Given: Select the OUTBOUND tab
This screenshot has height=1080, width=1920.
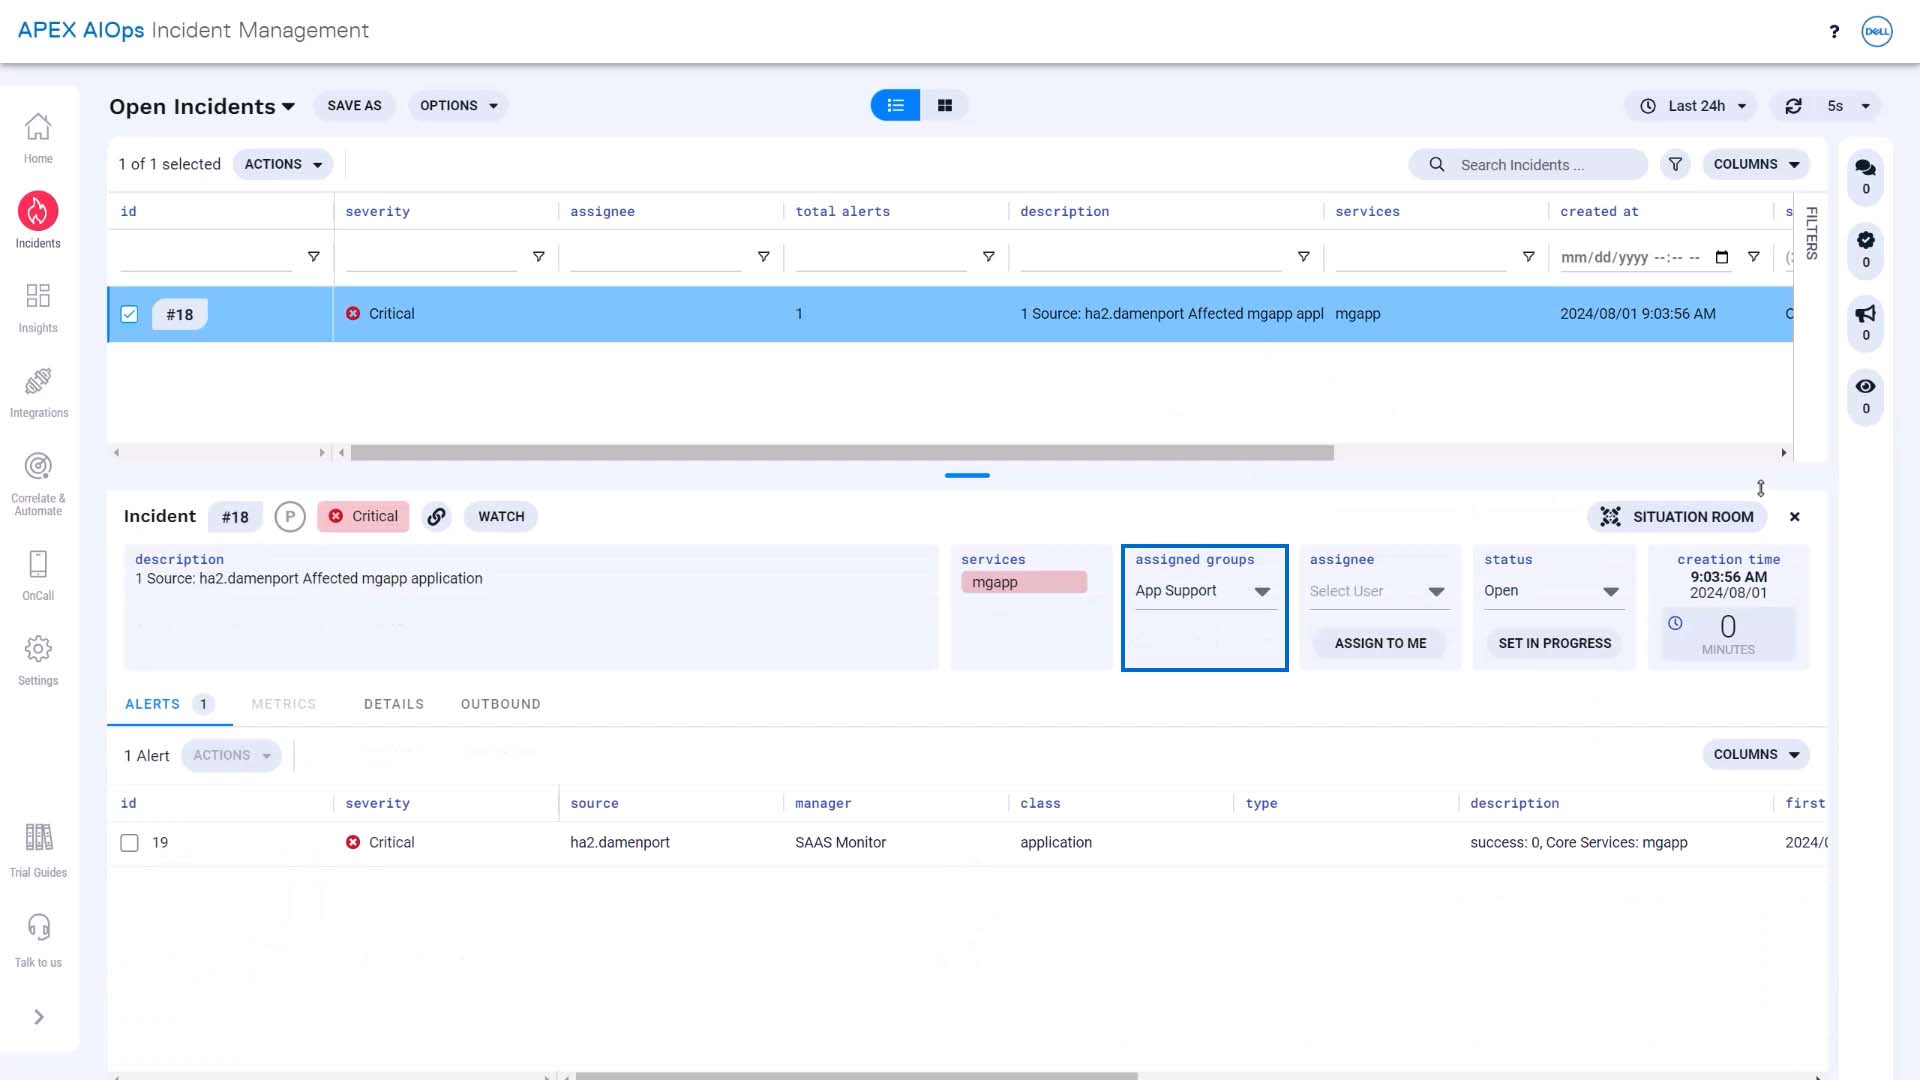Looking at the screenshot, I should coord(501,705).
